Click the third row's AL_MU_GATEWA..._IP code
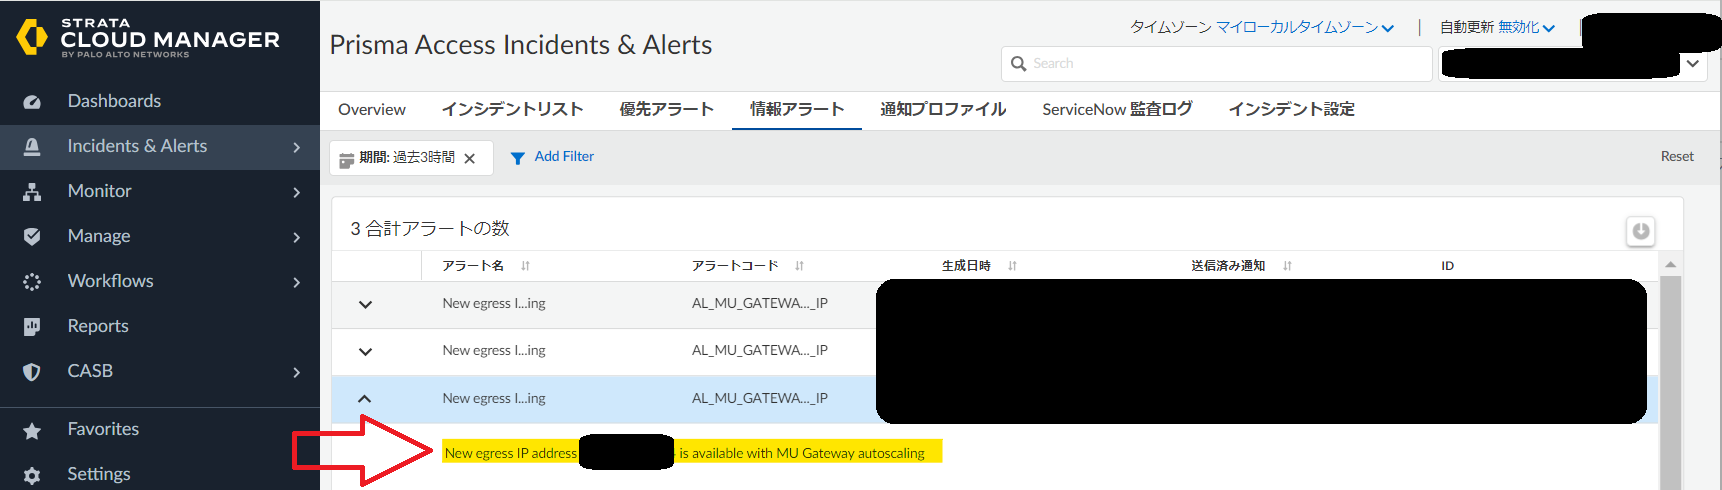Image resolution: width=1722 pixels, height=490 pixels. [760, 399]
